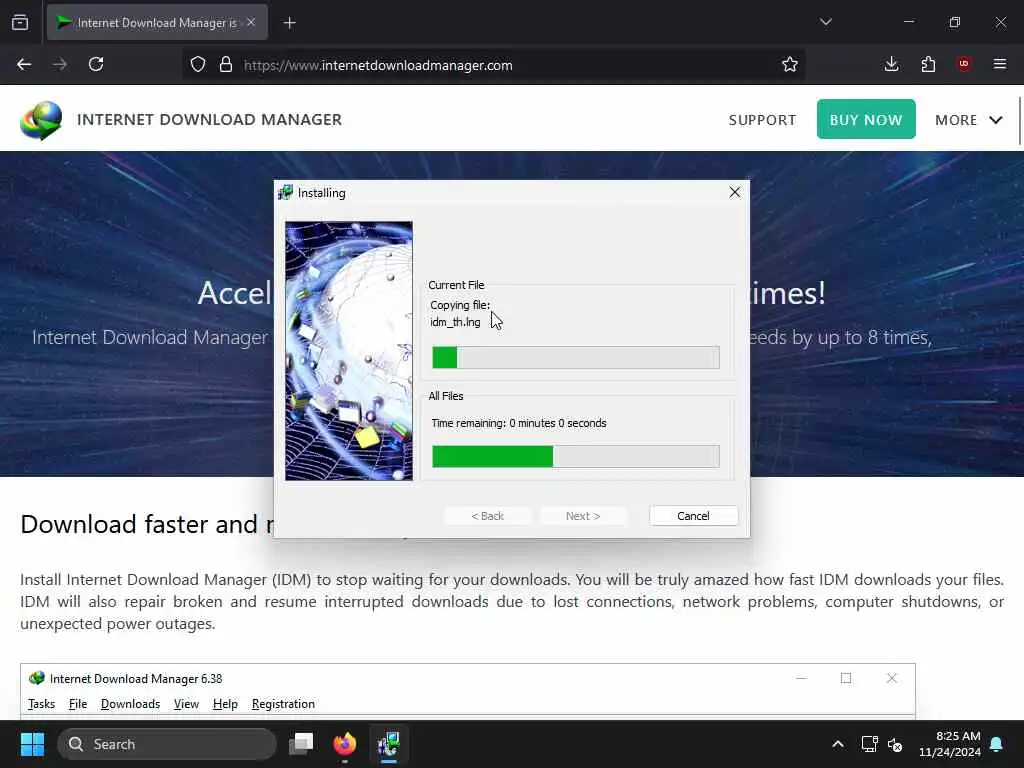Reload the page with the refresh icon
Viewport: 1024px width, 768px height.
(96, 65)
